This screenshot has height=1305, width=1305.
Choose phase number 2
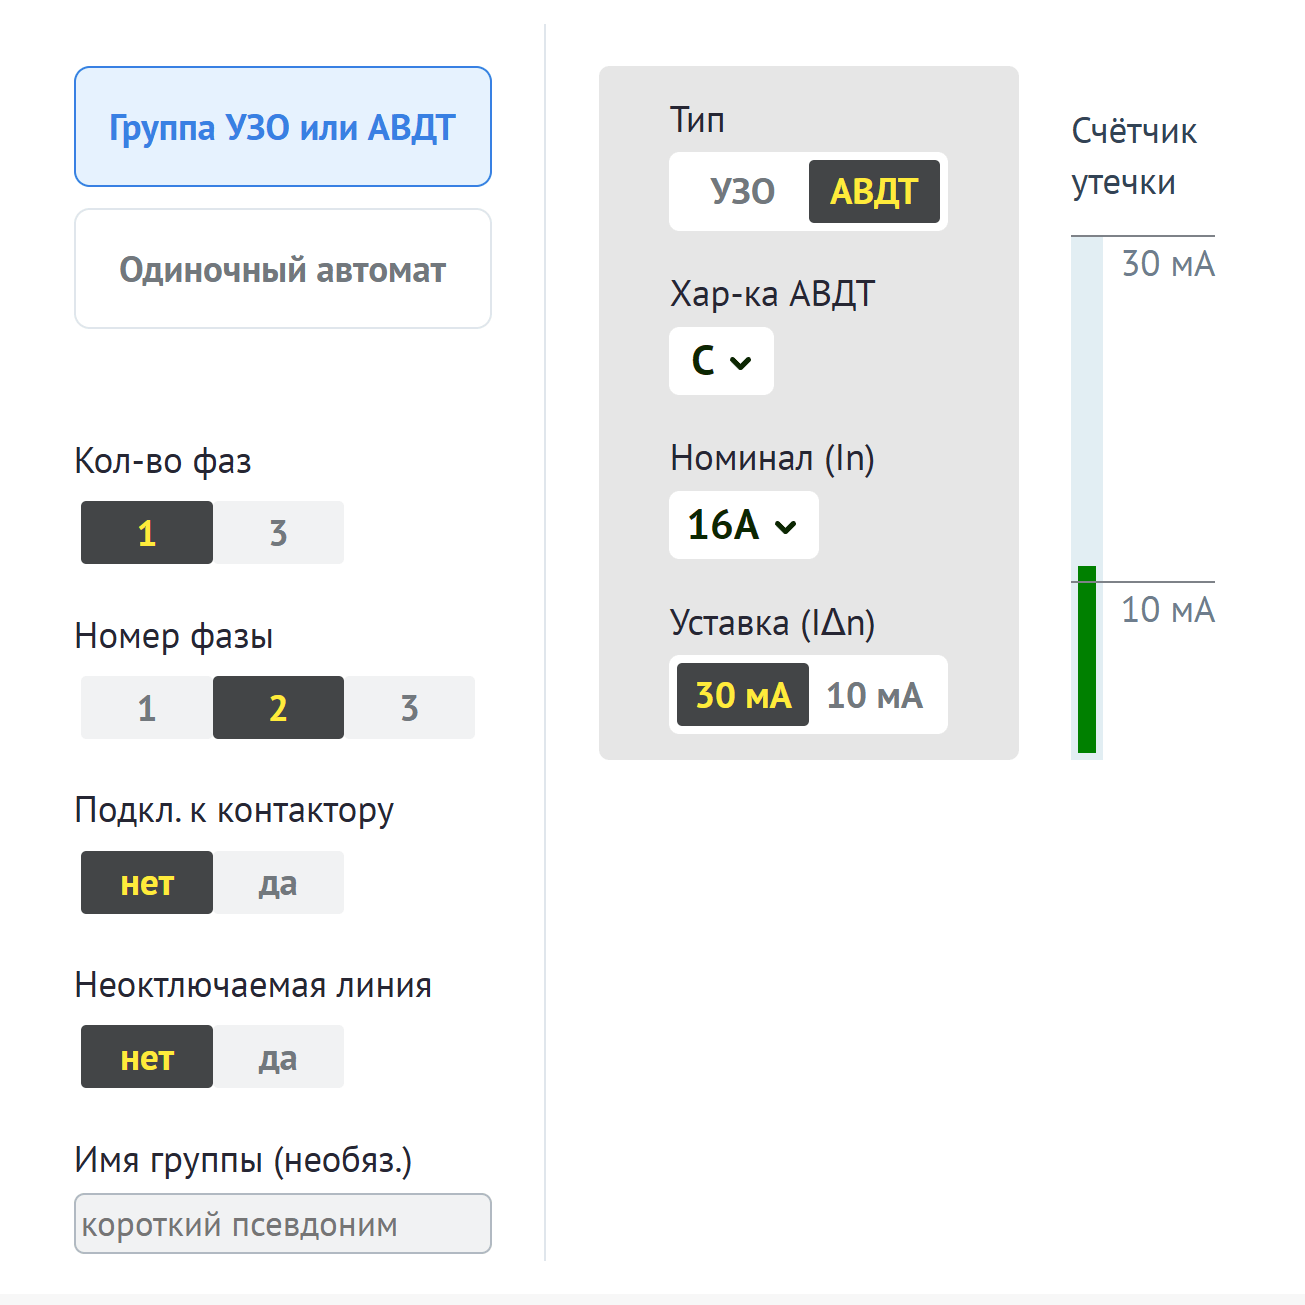point(278,707)
